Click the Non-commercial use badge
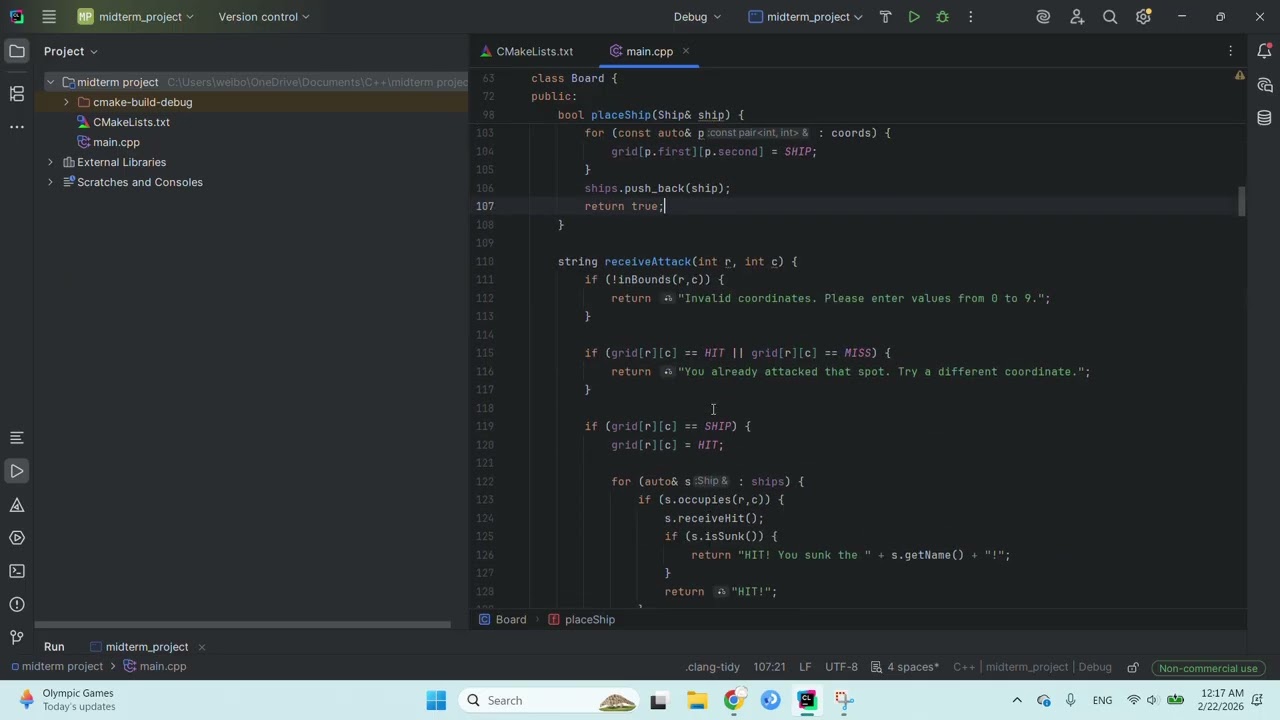 click(1207, 668)
